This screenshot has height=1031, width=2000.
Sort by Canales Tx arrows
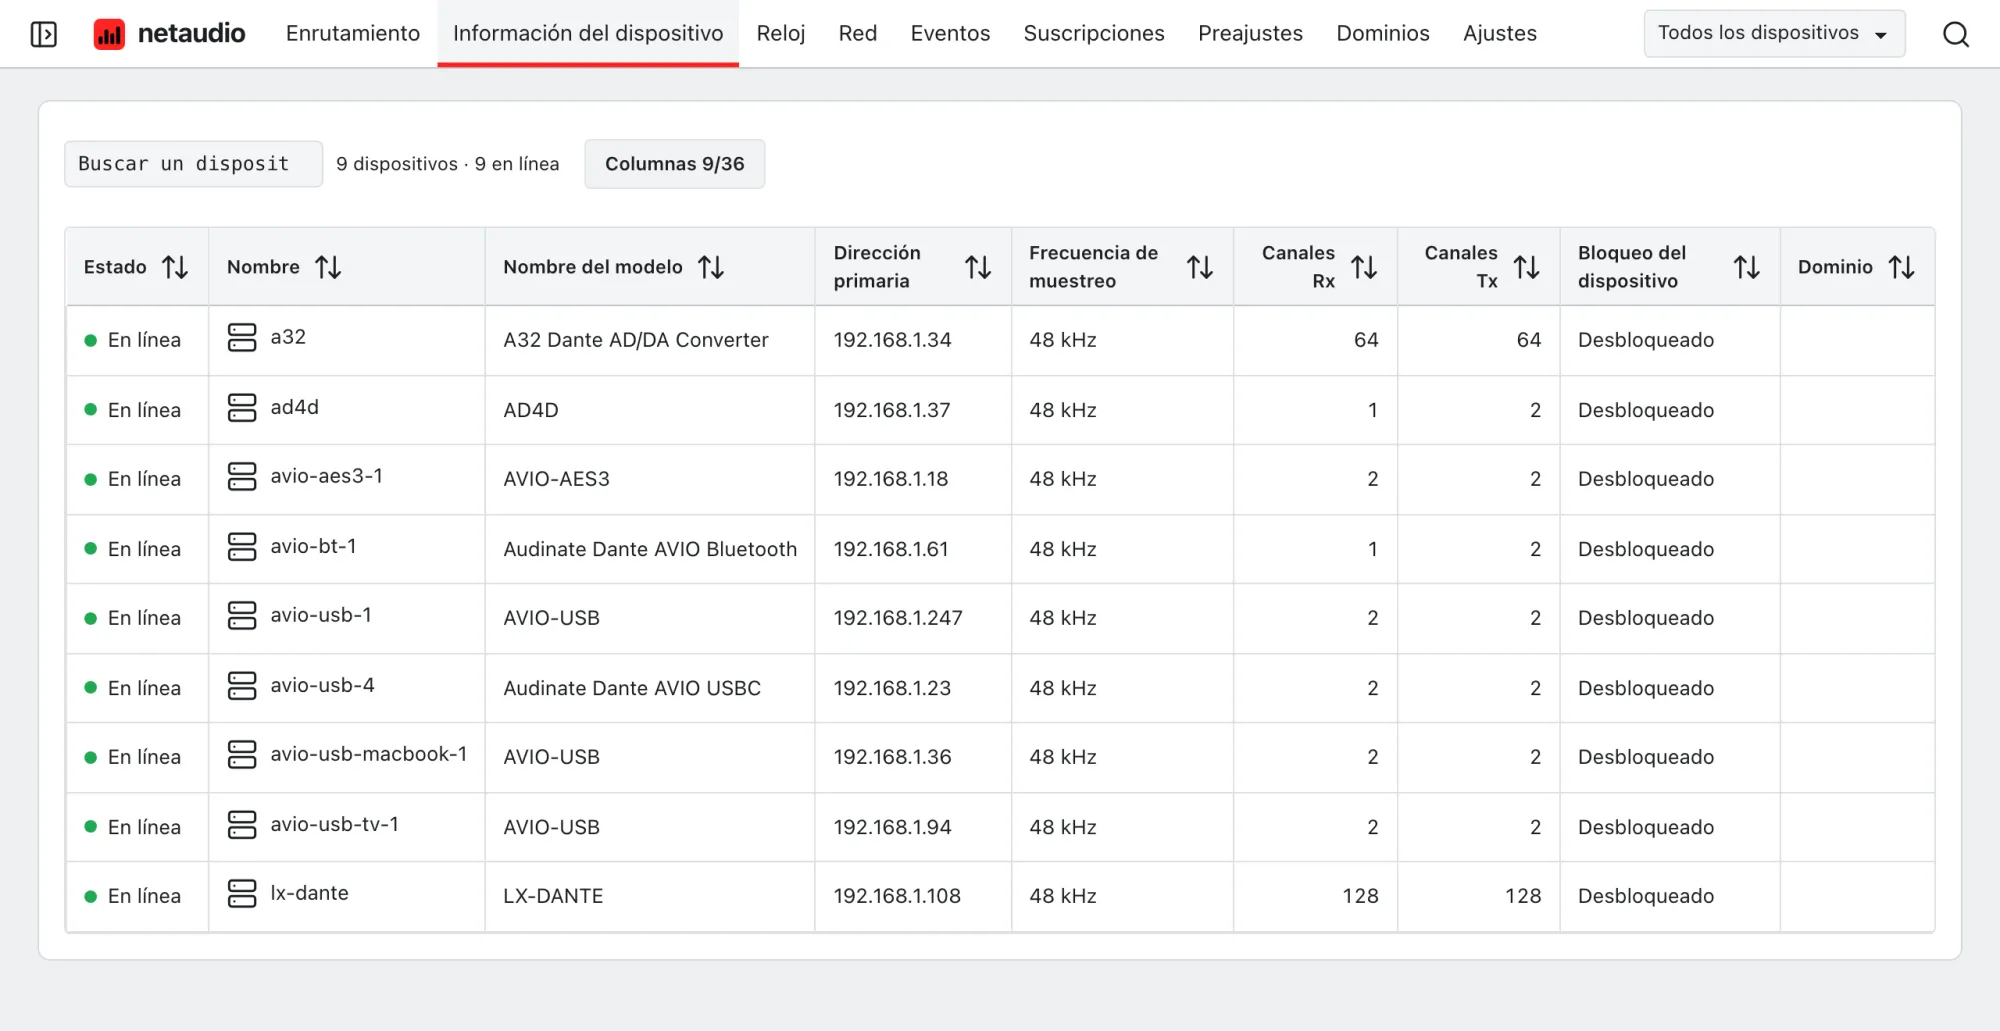(x=1527, y=267)
